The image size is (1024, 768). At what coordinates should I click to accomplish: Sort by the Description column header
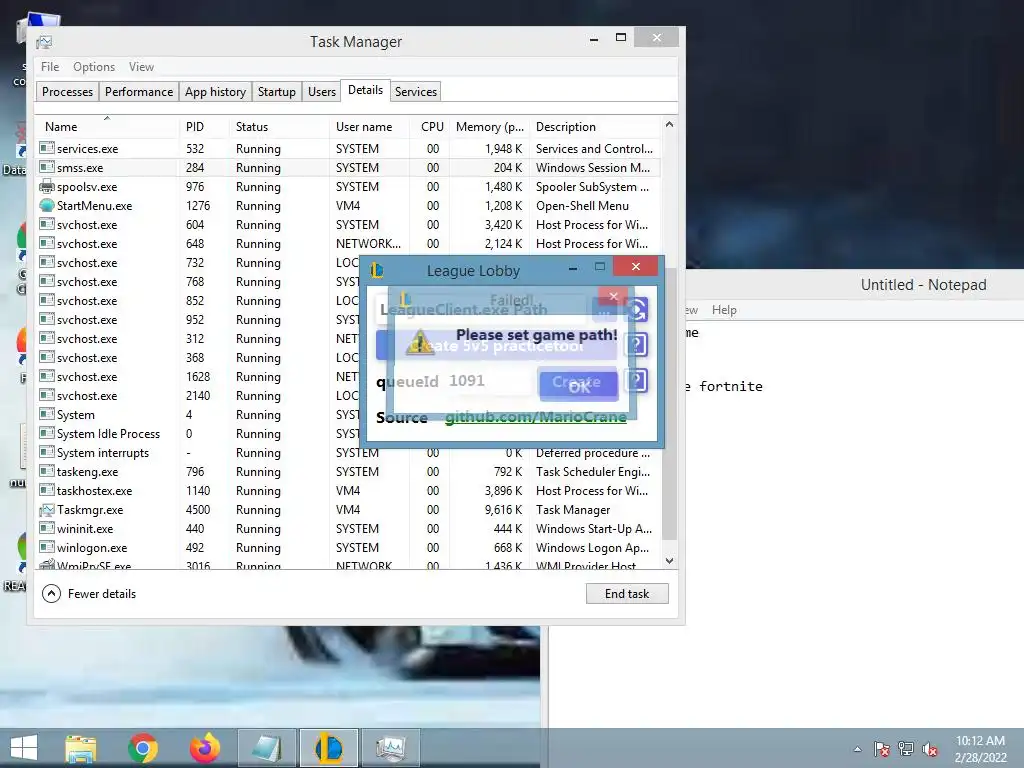[x=596, y=127]
